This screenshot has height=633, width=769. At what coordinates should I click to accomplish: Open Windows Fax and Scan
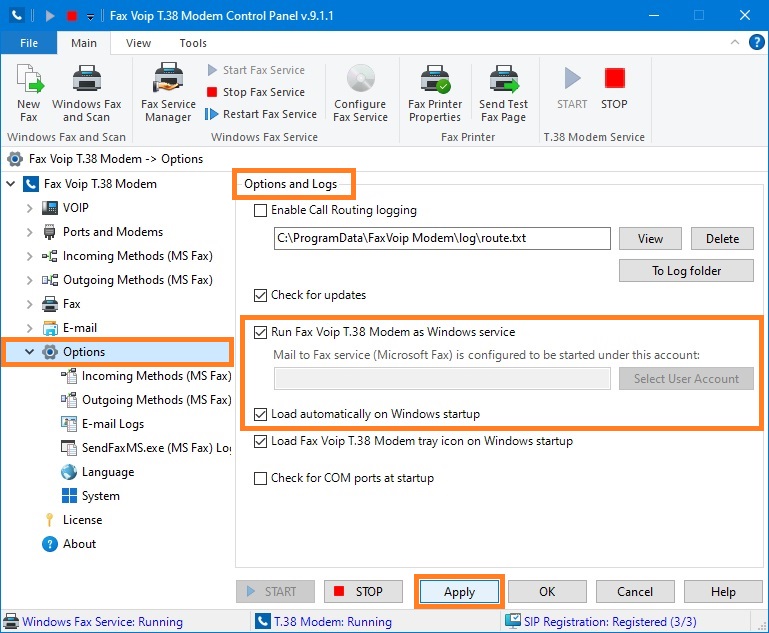pyautogui.click(x=86, y=93)
